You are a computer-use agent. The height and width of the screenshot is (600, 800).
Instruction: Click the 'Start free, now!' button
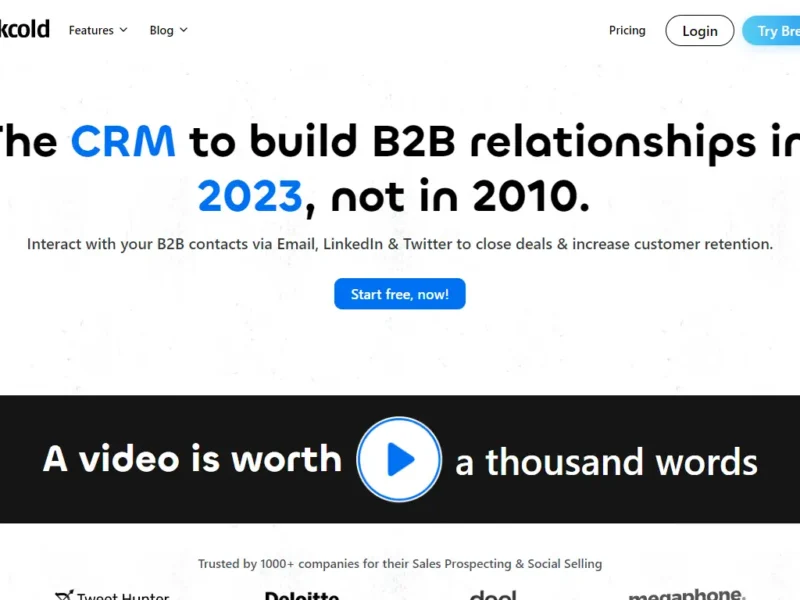pyautogui.click(x=399, y=294)
